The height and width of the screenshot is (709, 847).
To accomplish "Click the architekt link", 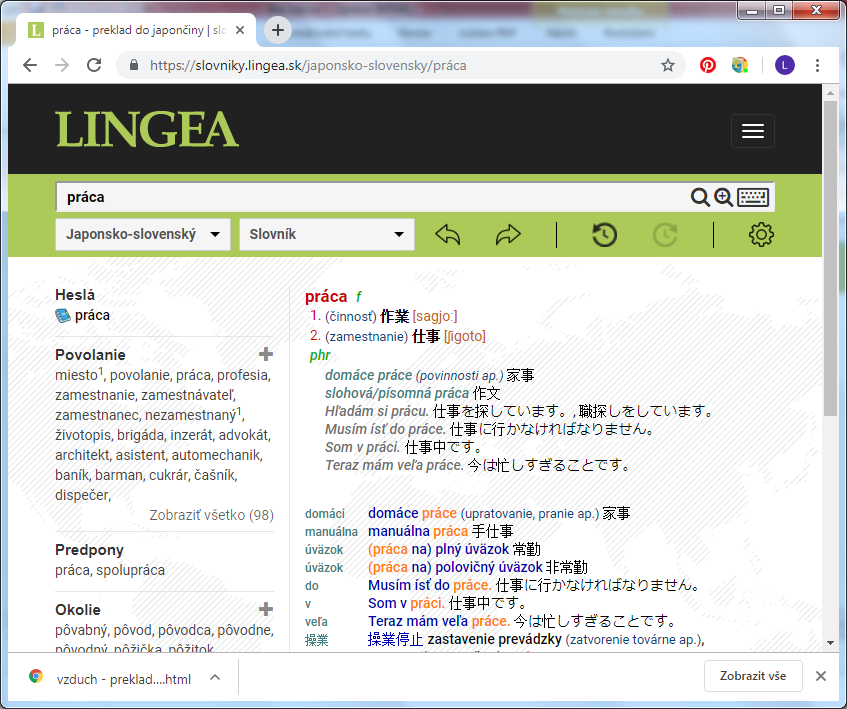I will [82, 455].
